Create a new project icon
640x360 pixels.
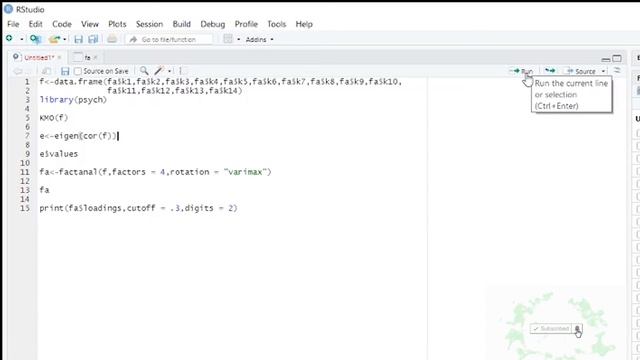pos(36,39)
